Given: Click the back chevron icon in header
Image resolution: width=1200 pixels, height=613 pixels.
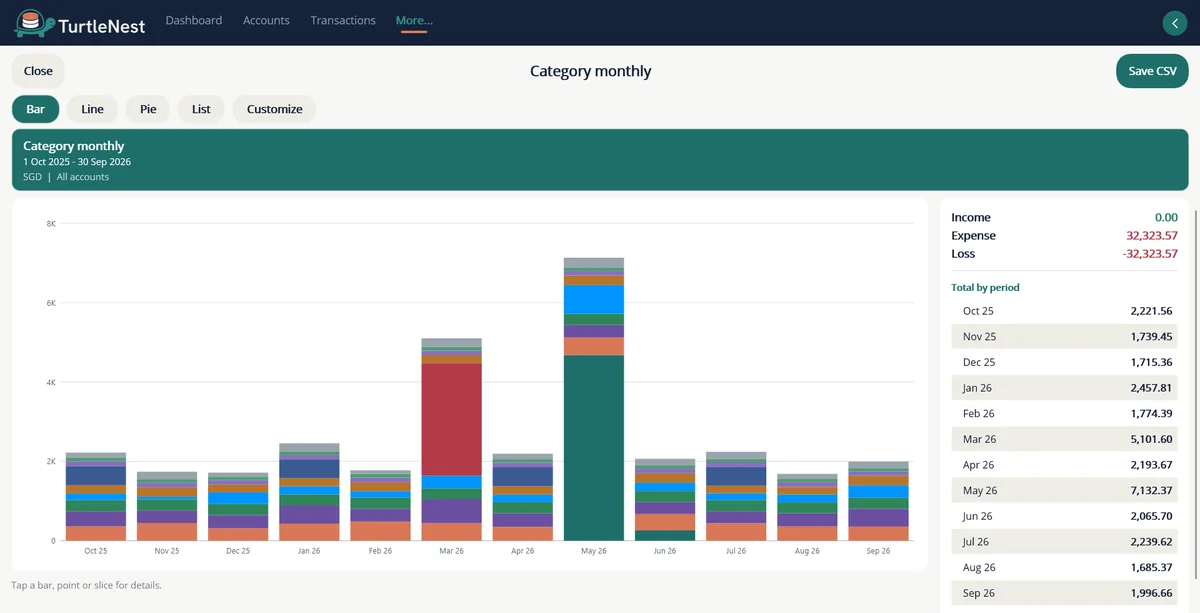Looking at the screenshot, I should [x=1174, y=23].
